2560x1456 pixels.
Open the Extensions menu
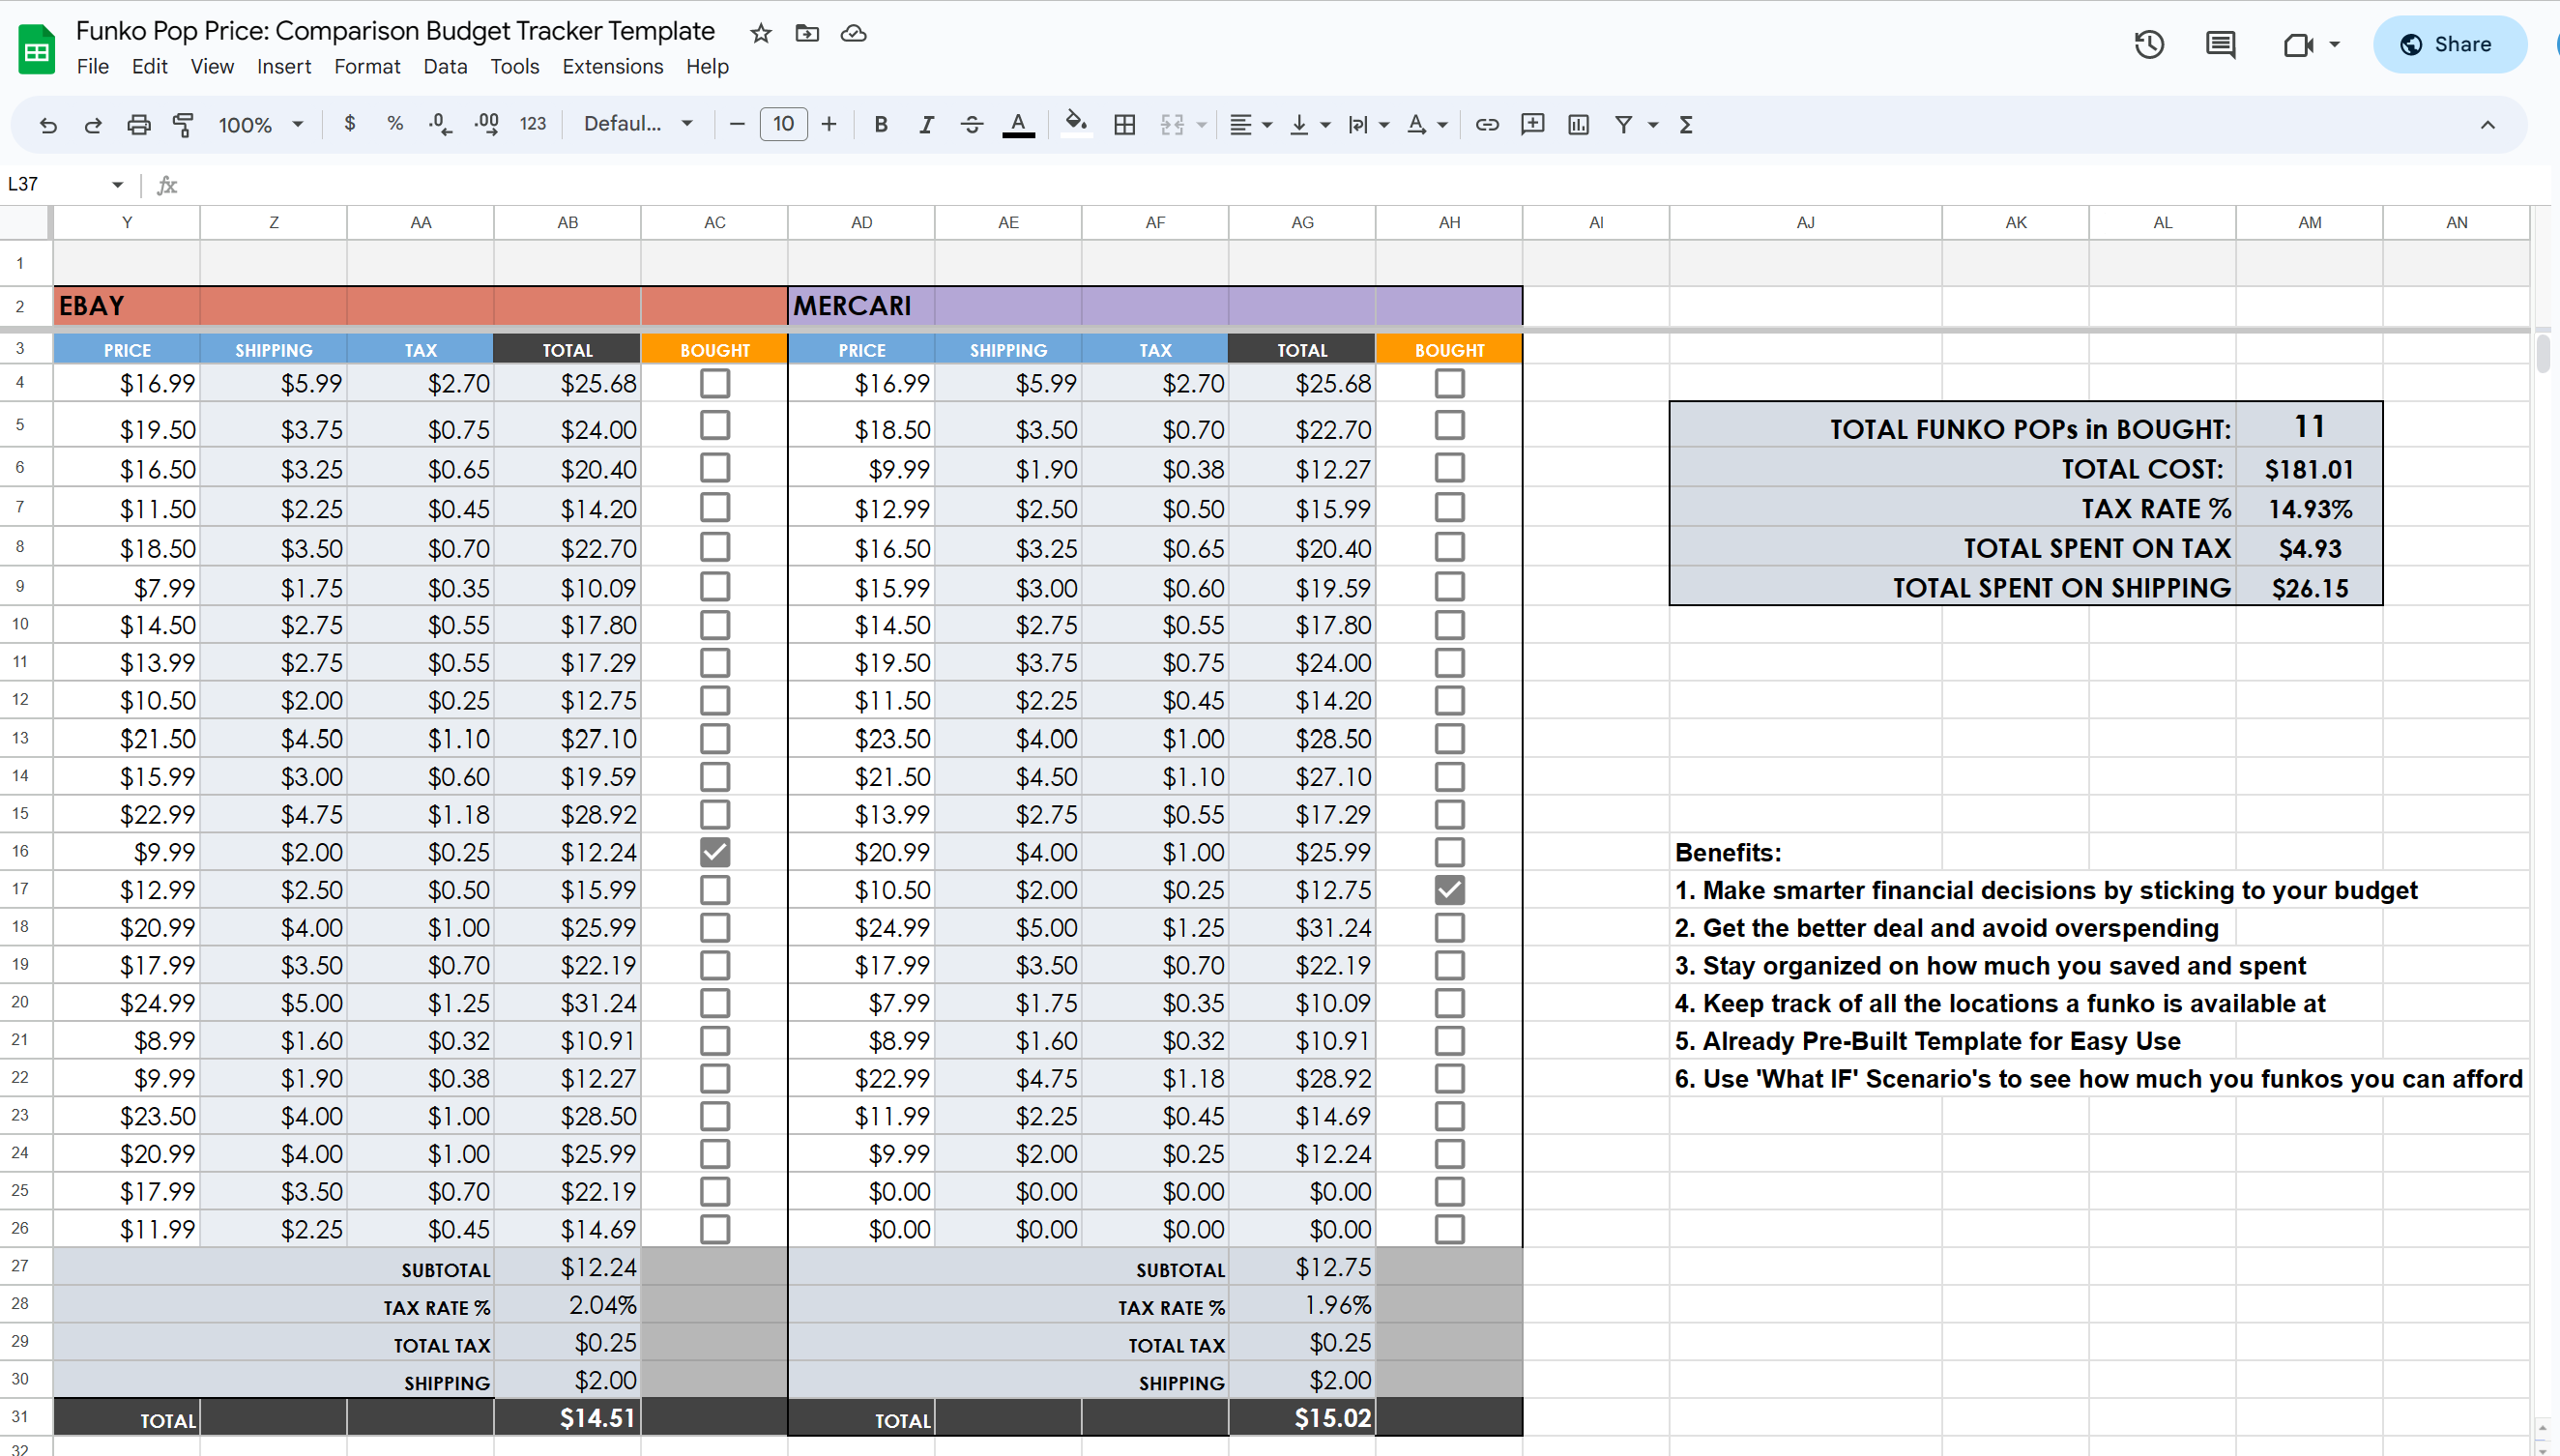[x=612, y=66]
